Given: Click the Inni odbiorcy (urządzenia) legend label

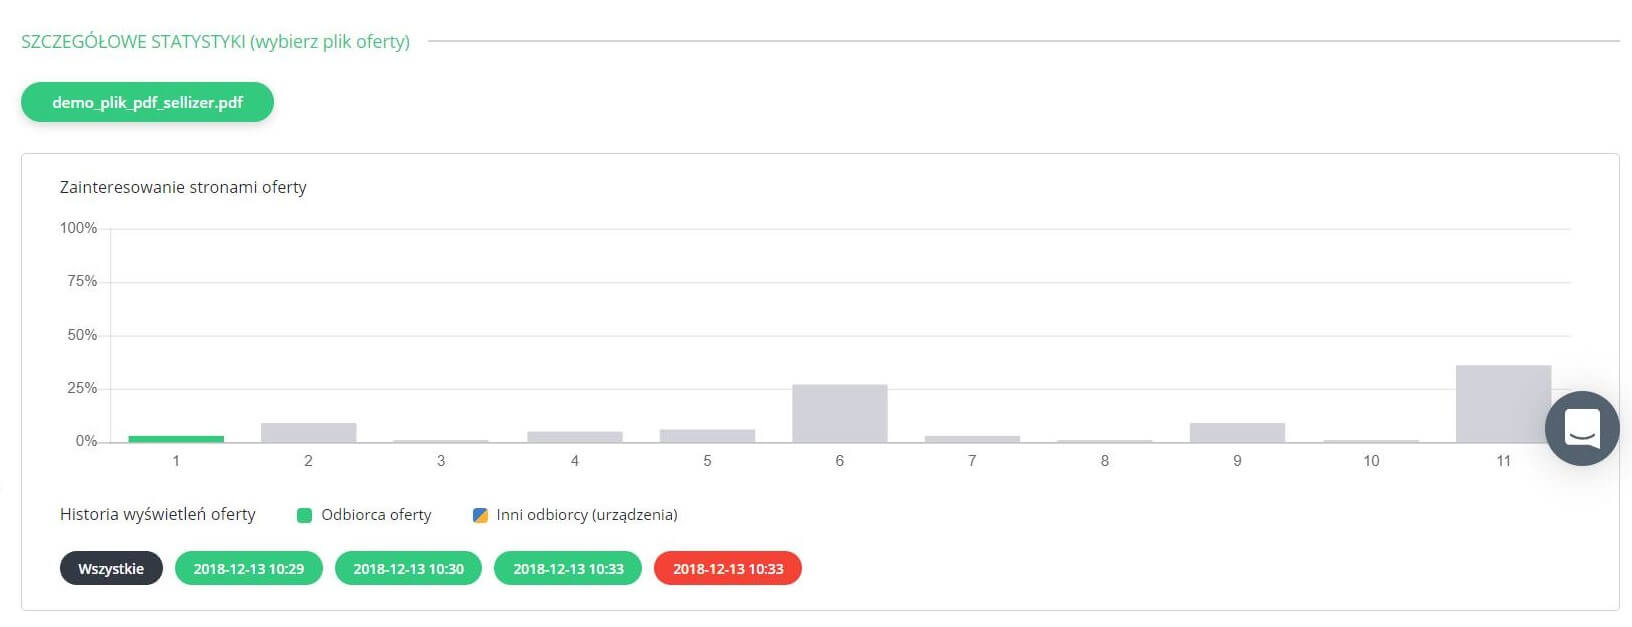Looking at the screenshot, I should 587,515.
